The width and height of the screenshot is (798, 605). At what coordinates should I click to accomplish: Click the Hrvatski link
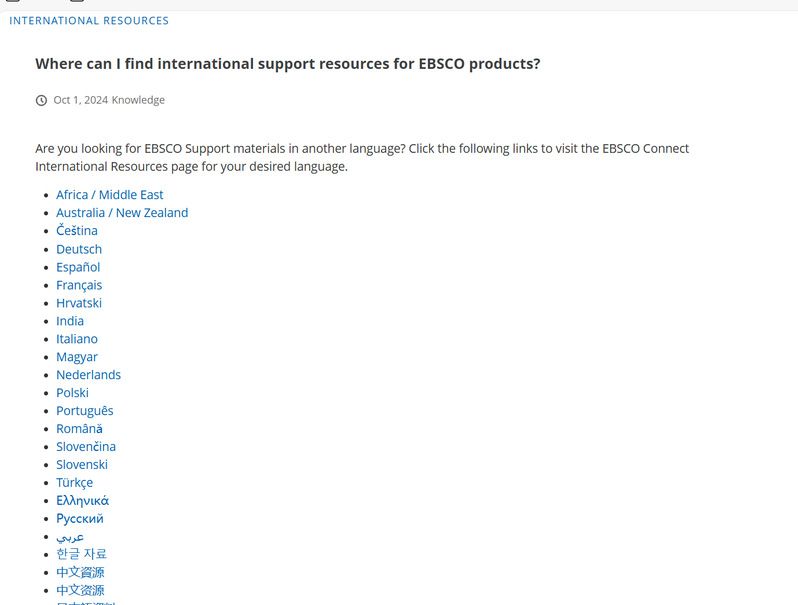click(x=79, y=303)
